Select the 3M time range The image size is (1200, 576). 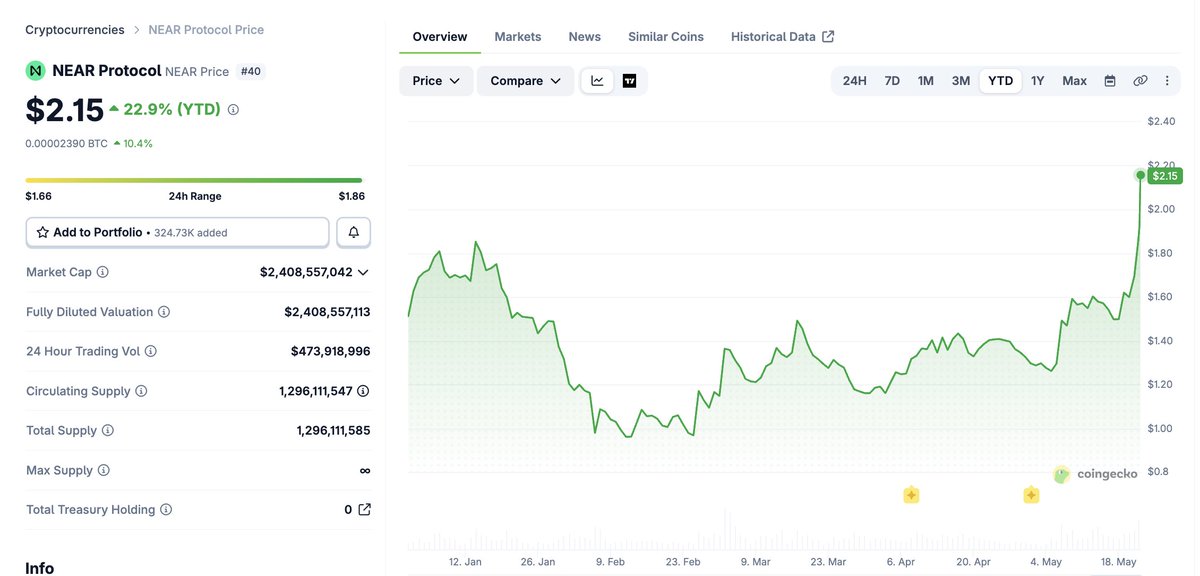click(x=961, y=81)
